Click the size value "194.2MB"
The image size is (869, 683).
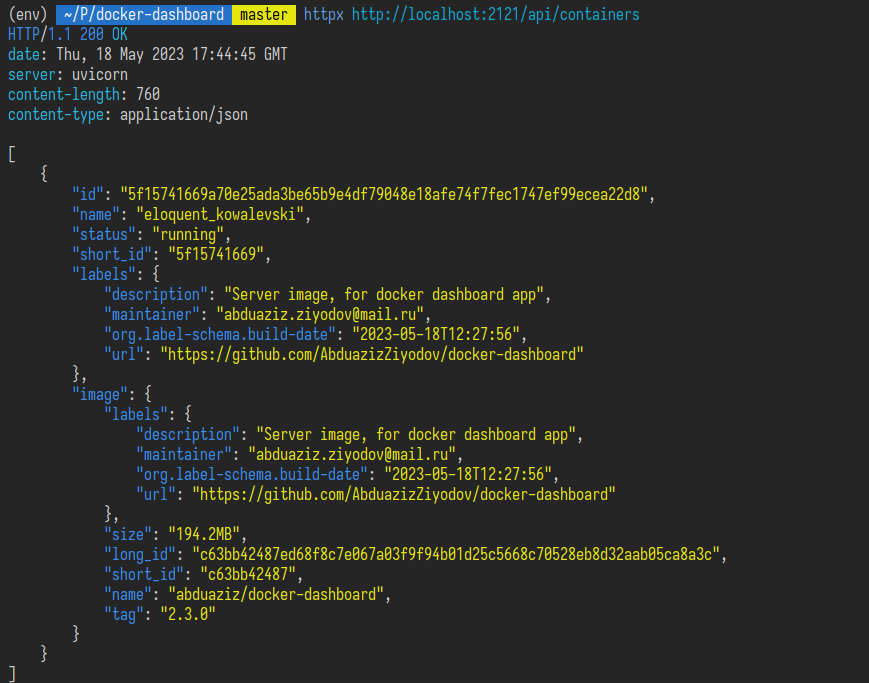pos(204,534)
